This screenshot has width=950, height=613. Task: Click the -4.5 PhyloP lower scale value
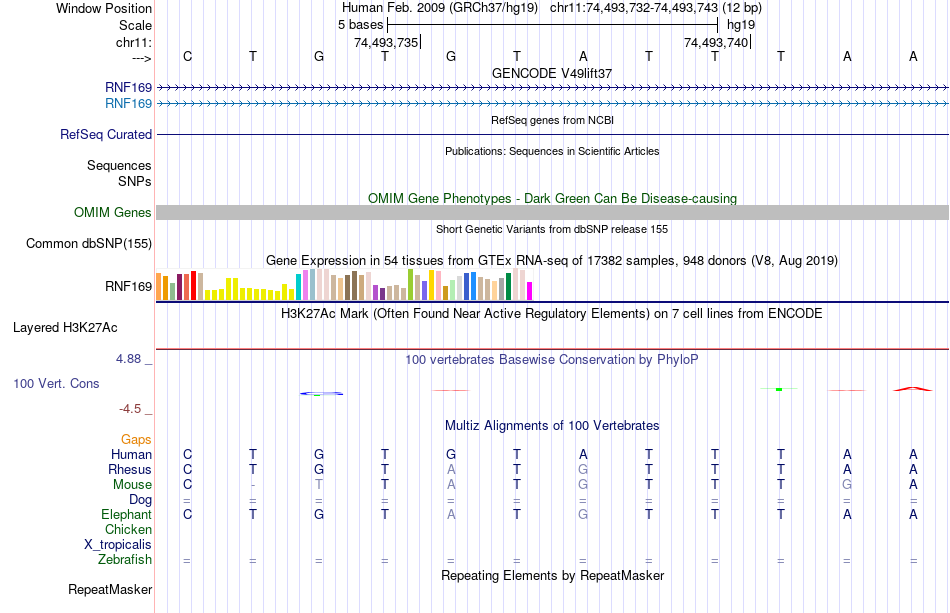(x=130, y=409)
